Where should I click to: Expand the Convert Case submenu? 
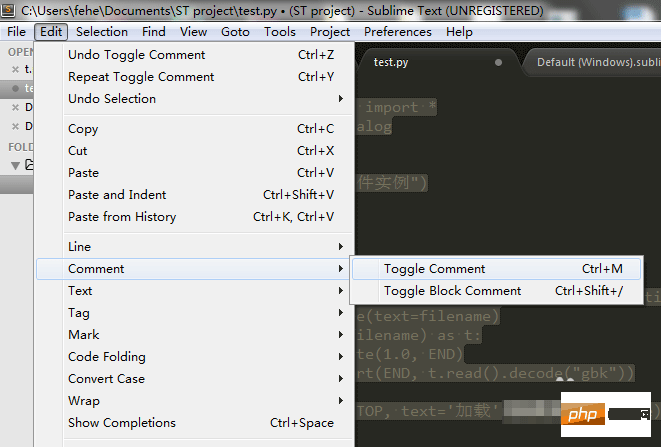tap(194, 378)
